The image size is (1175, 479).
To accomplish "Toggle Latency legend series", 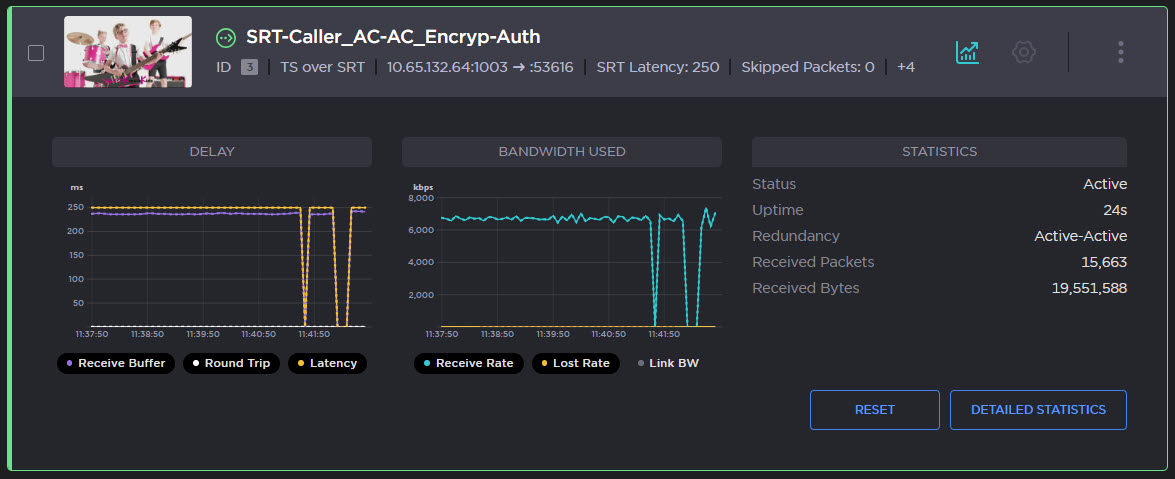I will click(327, 363).
